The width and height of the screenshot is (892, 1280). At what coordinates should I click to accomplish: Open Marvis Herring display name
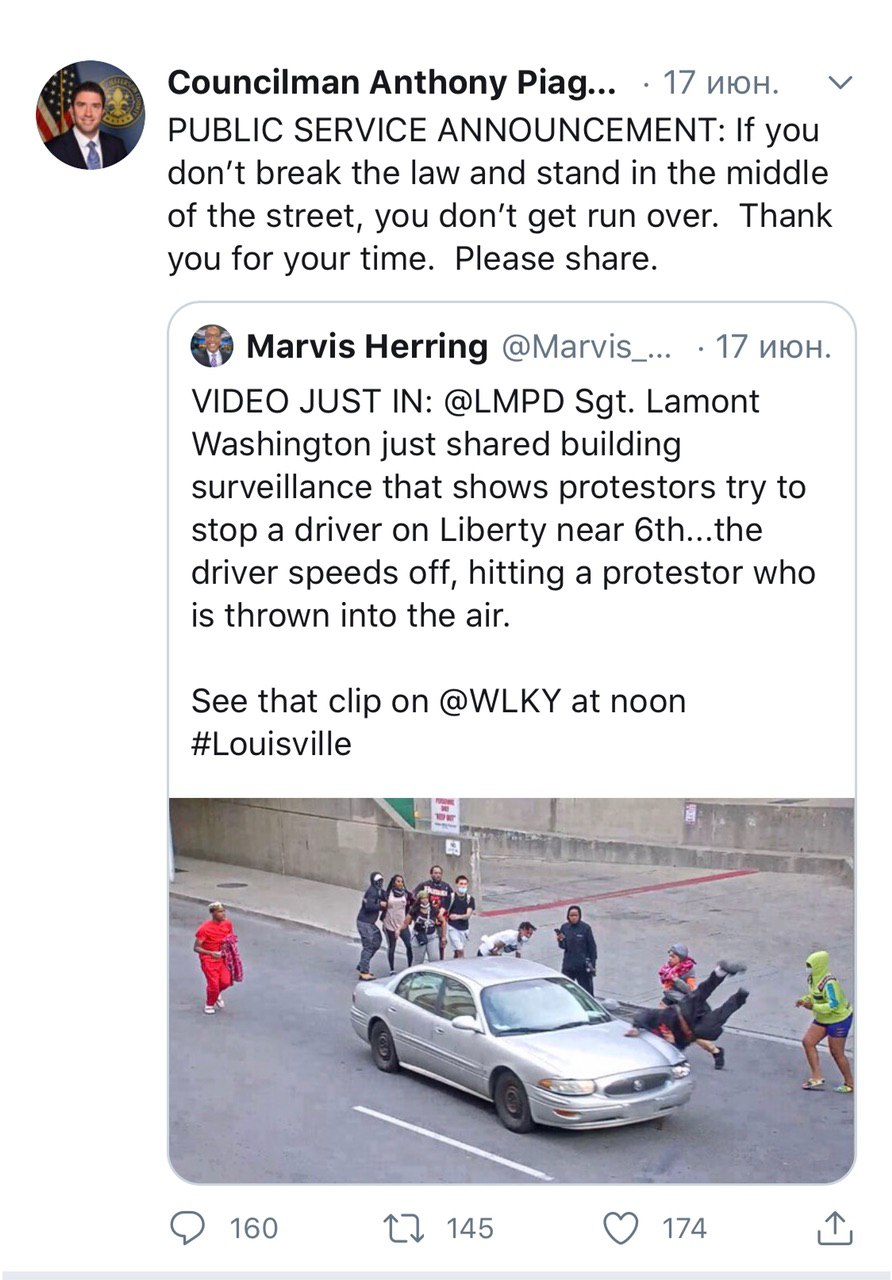(x=367, y=347)
